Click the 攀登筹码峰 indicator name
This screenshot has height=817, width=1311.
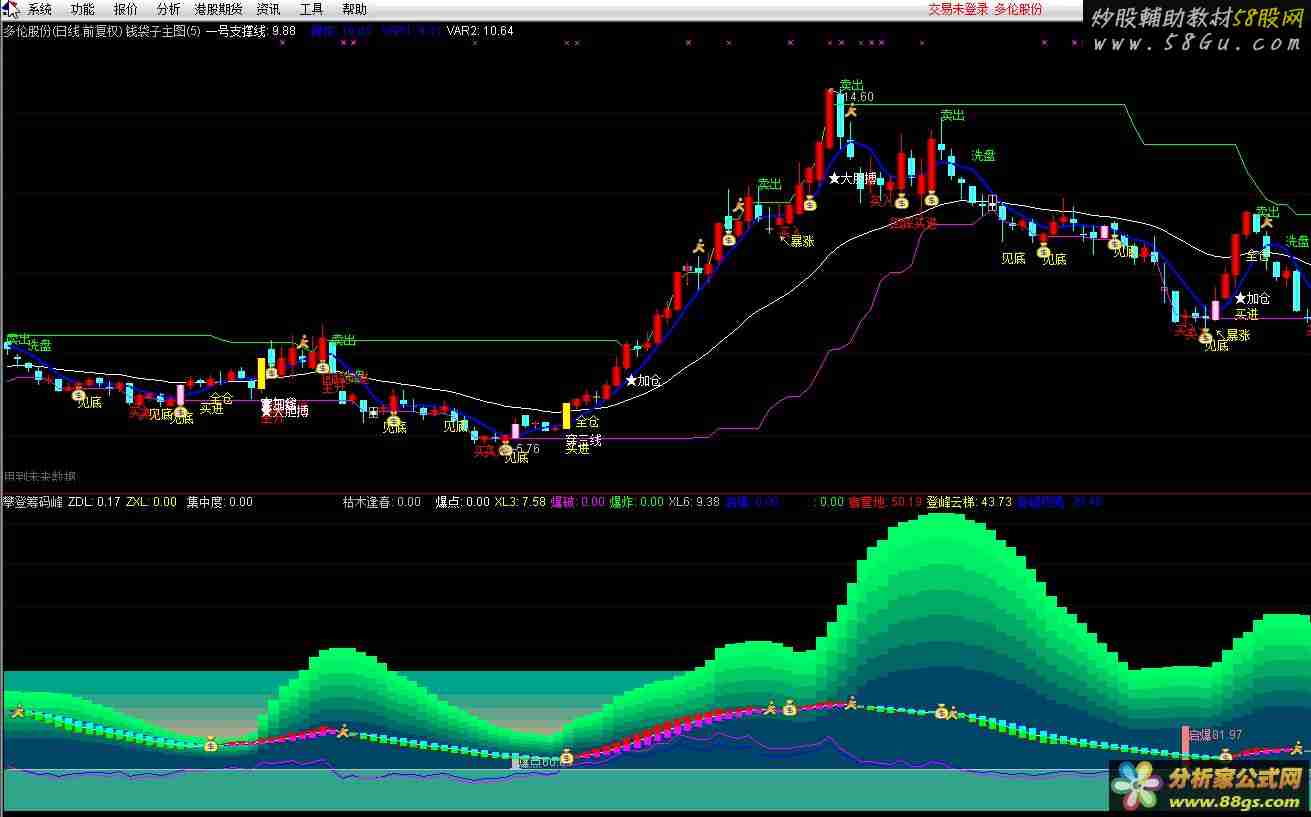33,502
